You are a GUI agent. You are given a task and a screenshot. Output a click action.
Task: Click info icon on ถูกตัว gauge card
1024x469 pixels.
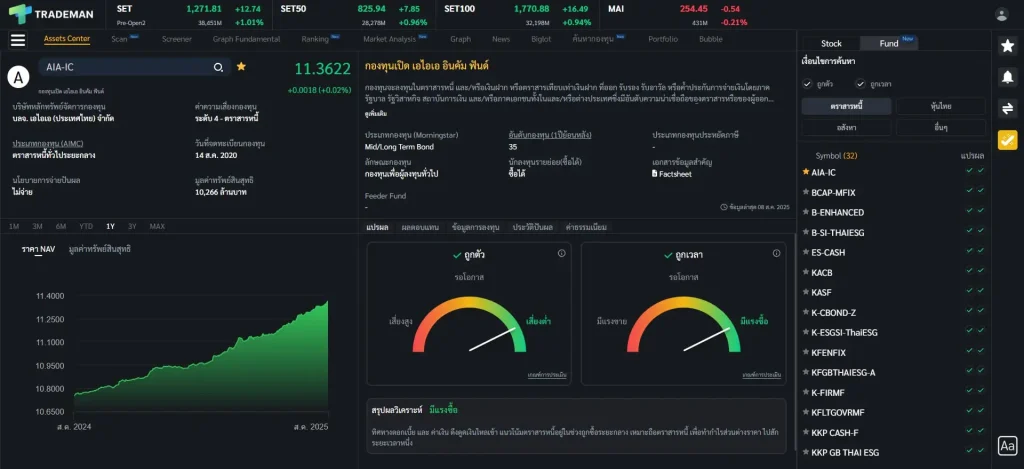(562, 253)
